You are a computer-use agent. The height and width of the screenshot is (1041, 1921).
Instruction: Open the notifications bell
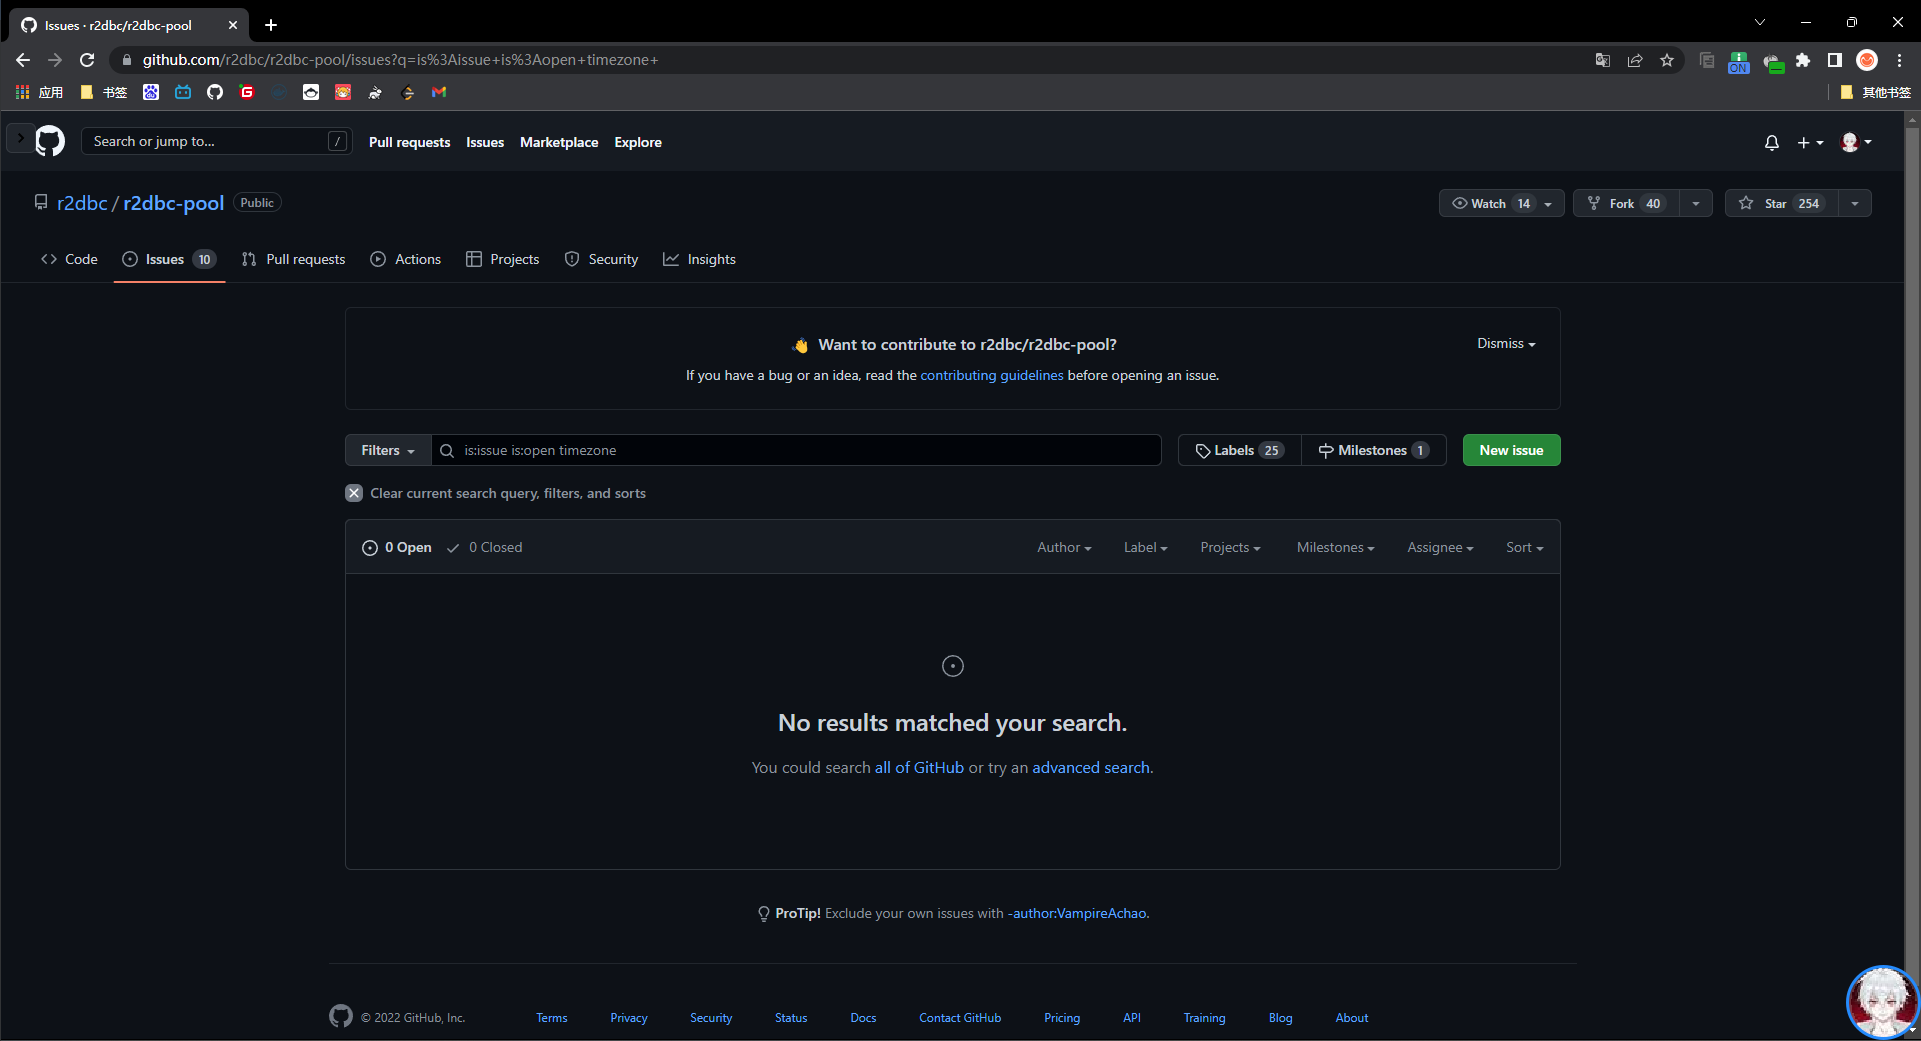[x=1771, y=143]
